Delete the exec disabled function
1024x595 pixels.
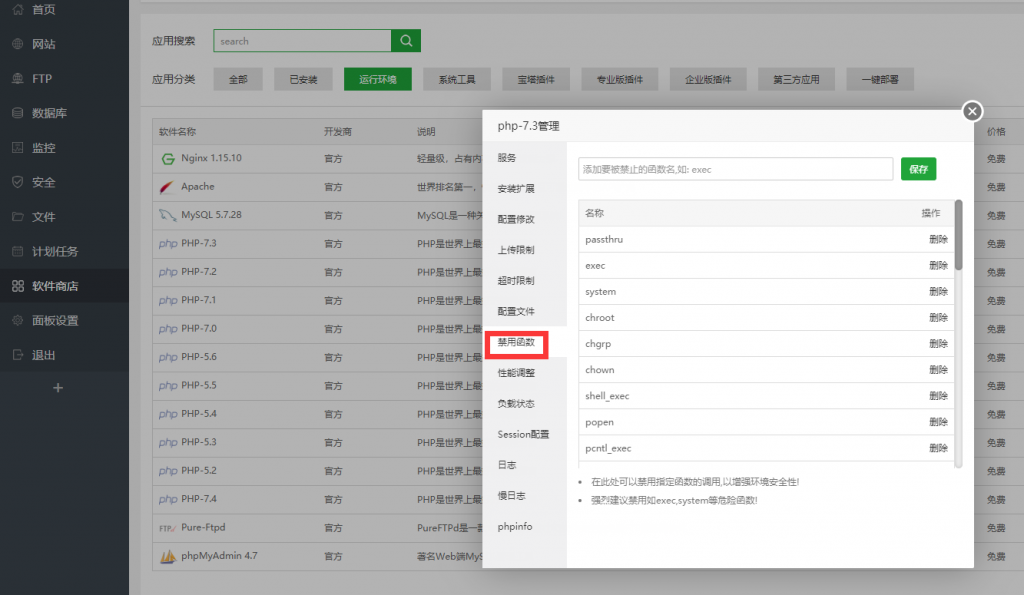(937, 266)
